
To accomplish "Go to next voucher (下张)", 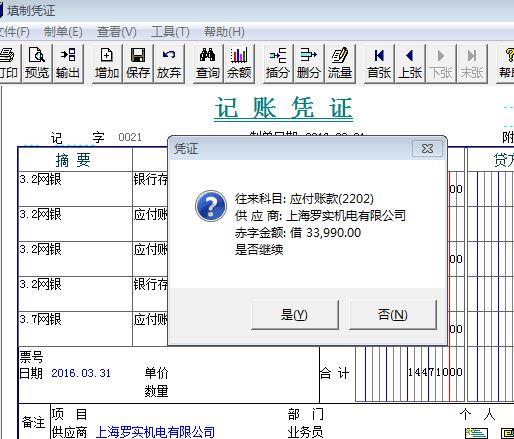I will tap(441, 63).
